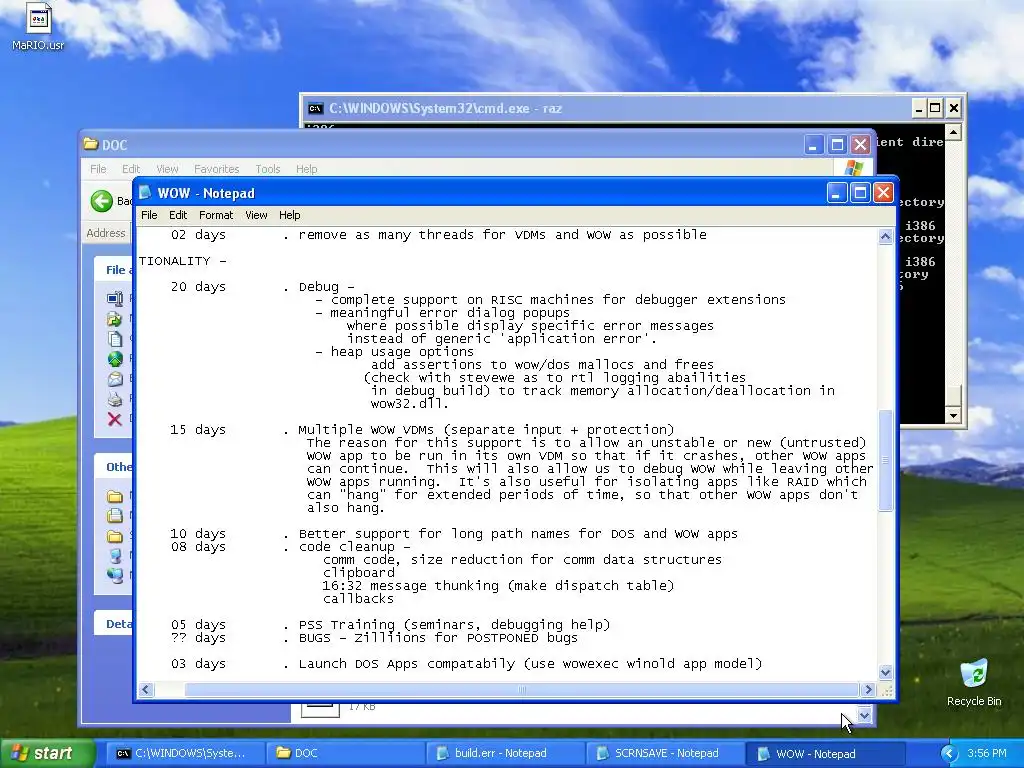Open the File menu in WOW Notepad
This screenshot has width=1024, height=768.
tap(149, 215)
